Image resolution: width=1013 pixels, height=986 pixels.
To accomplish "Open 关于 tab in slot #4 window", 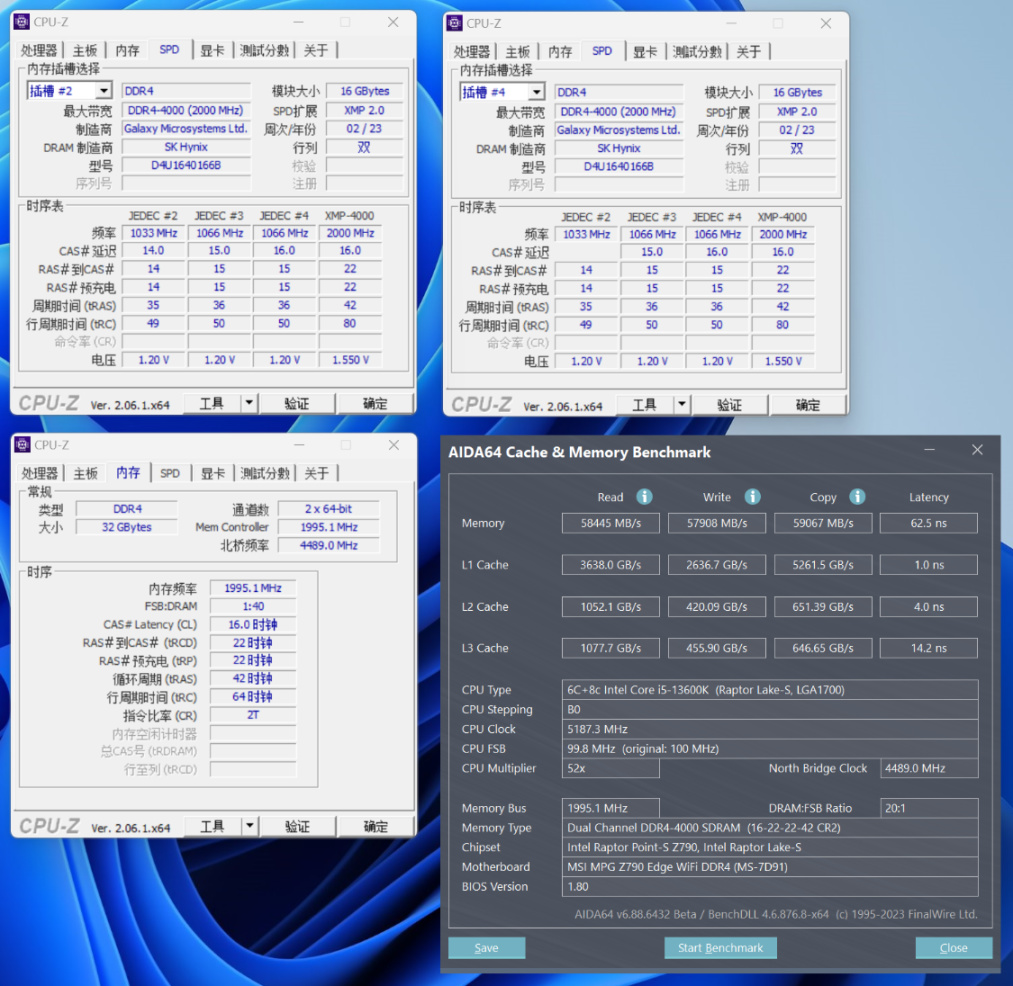I will coord(749,52).
